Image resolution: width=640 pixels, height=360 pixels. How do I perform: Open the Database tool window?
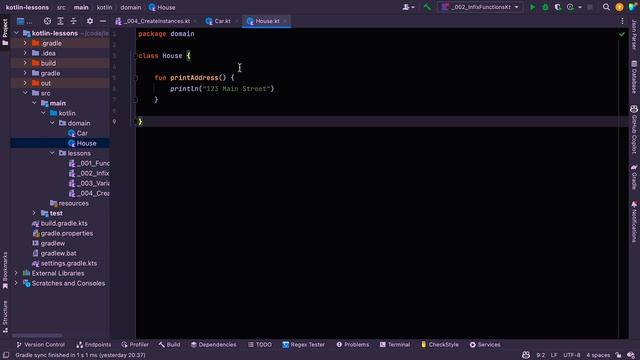[634, 77]
